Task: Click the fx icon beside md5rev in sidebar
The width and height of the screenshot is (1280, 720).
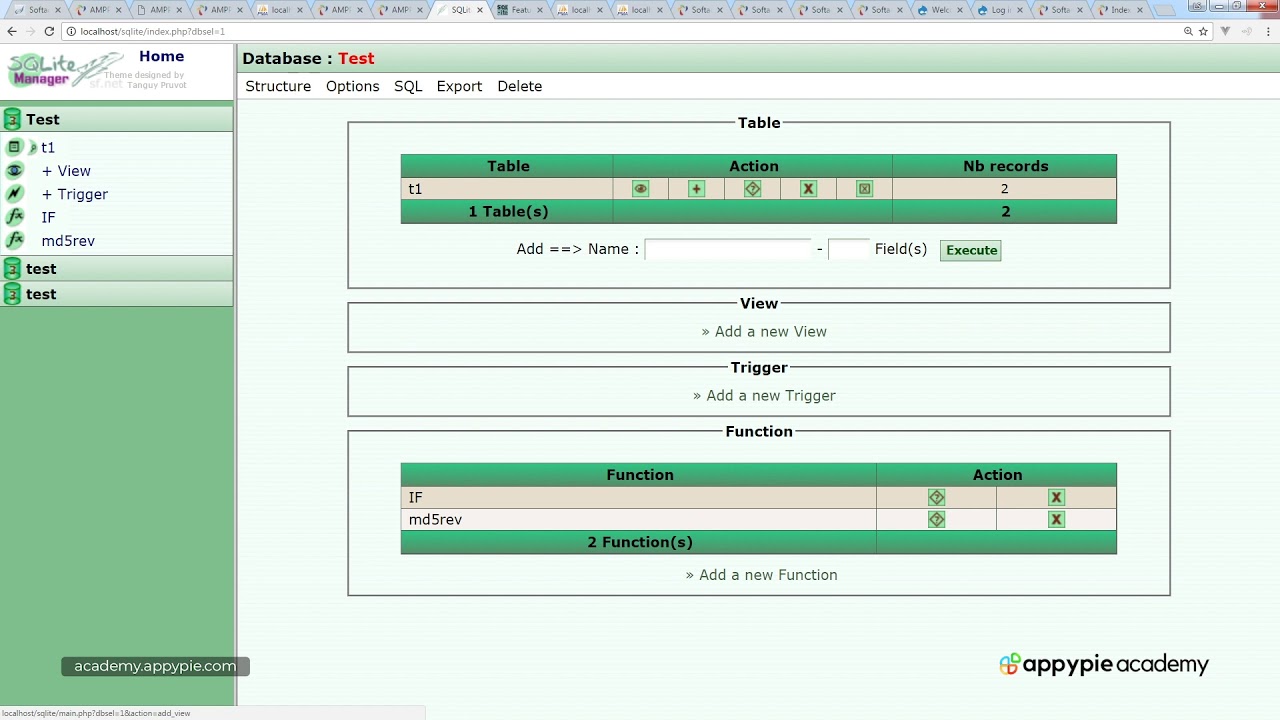Action: click(x=15, y=241)
